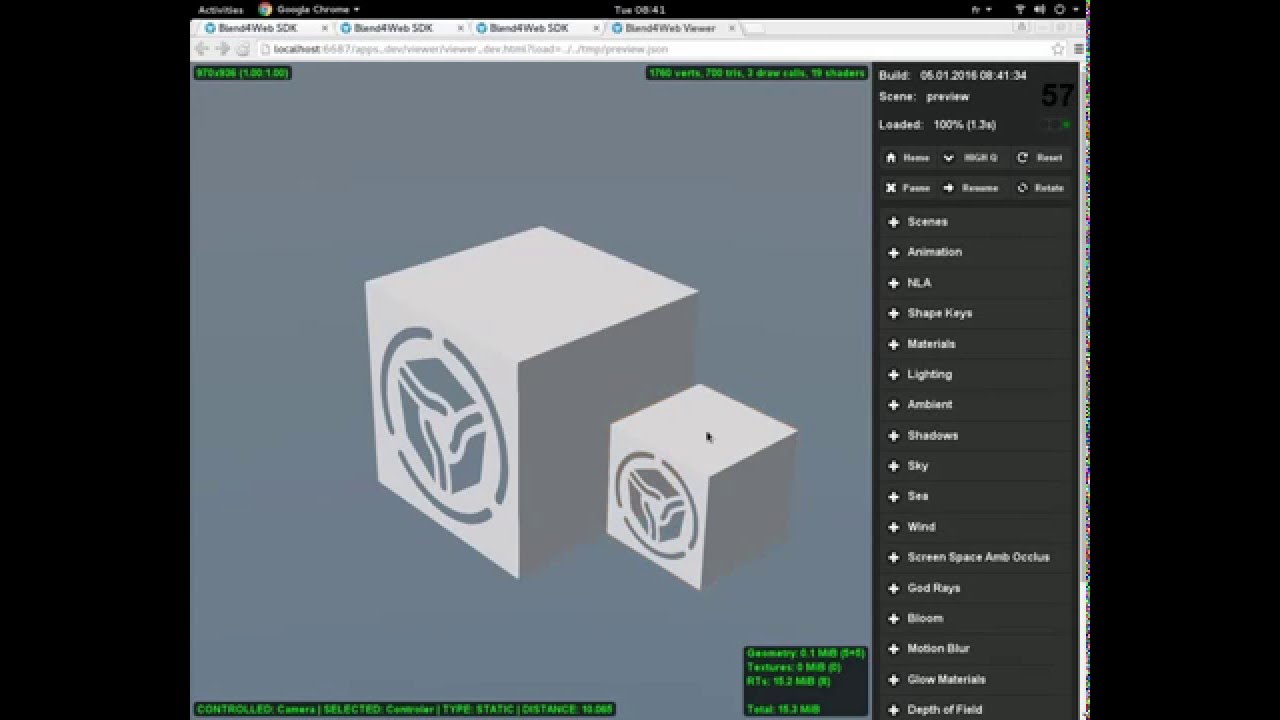Image resolution: width=1280 pixels, height=720 pixels.
Task: Expand the Shape Keys section
Action: click(976, 313)
